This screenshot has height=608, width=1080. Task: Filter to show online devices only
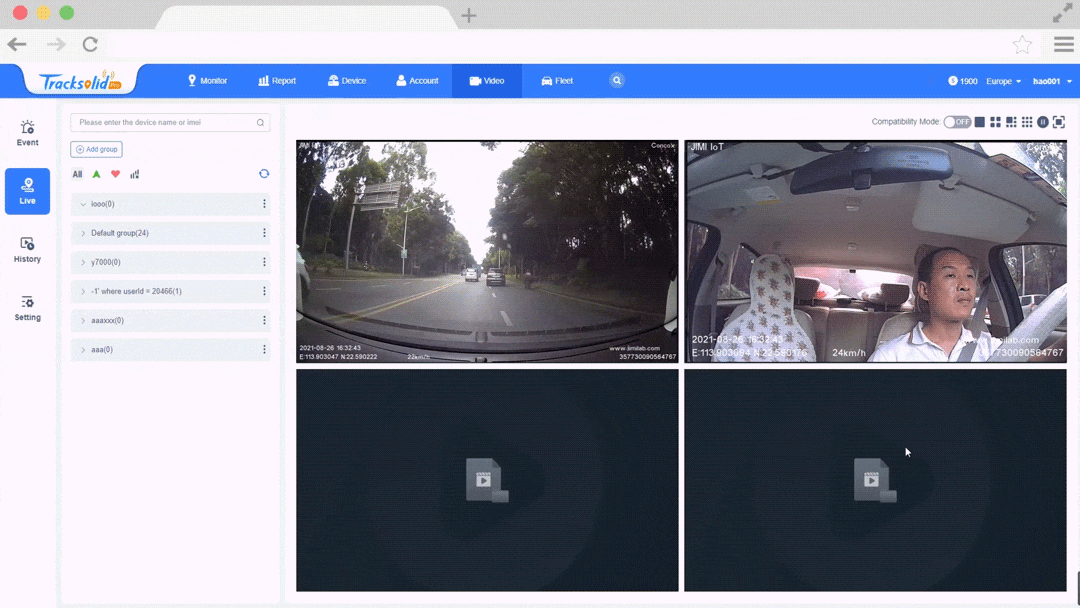(x=96, y=173)
